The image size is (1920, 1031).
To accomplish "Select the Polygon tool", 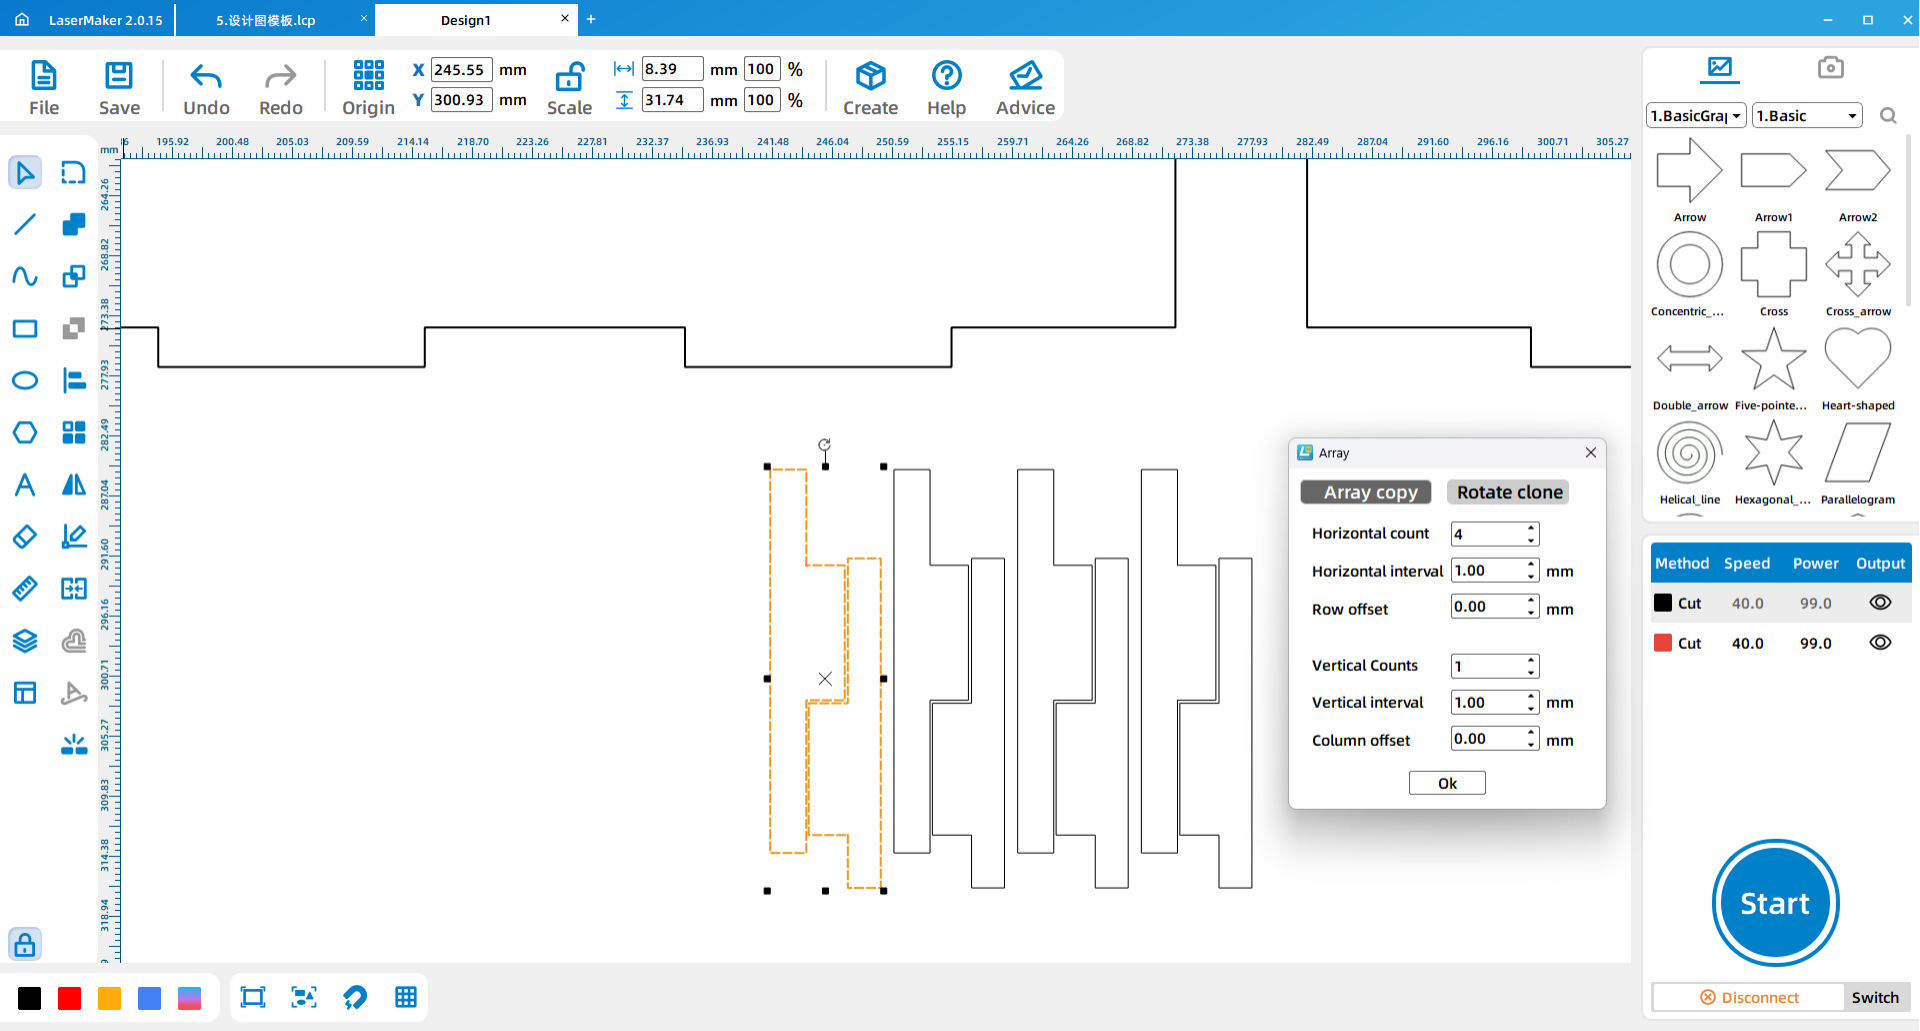I will pyautogui.click(x=25, y=432).
